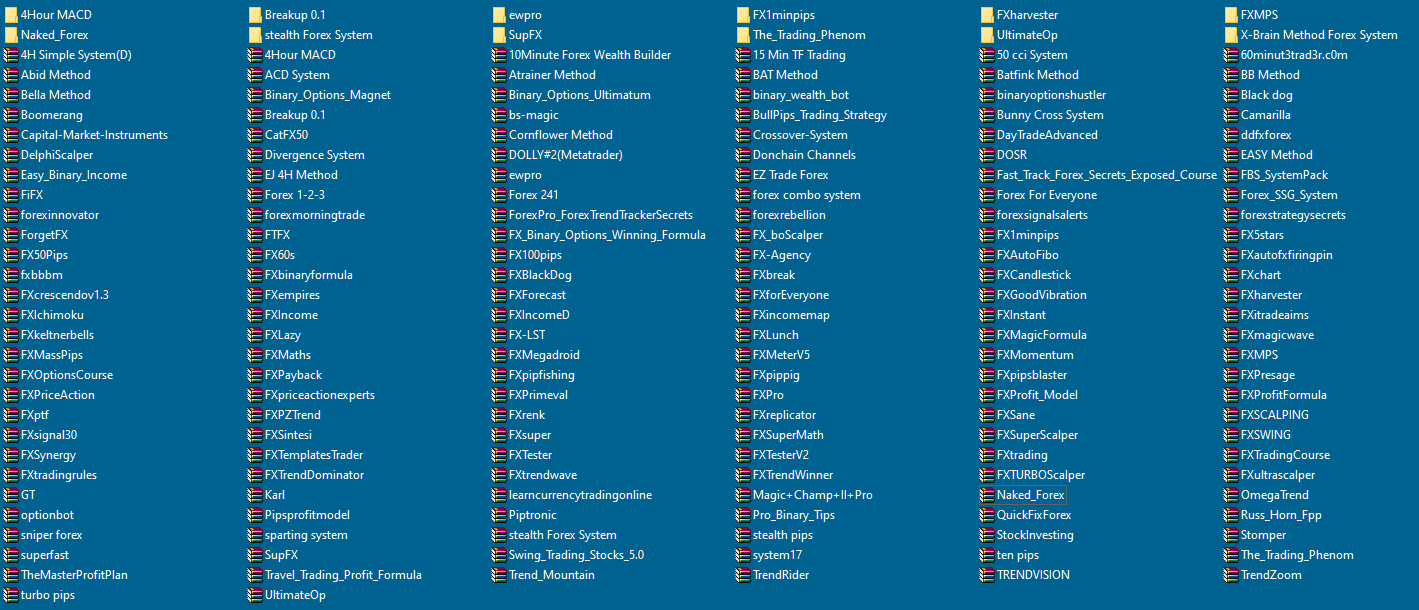
Task: Click the forexmorningtrade file name
Action: tap(315, 215)
